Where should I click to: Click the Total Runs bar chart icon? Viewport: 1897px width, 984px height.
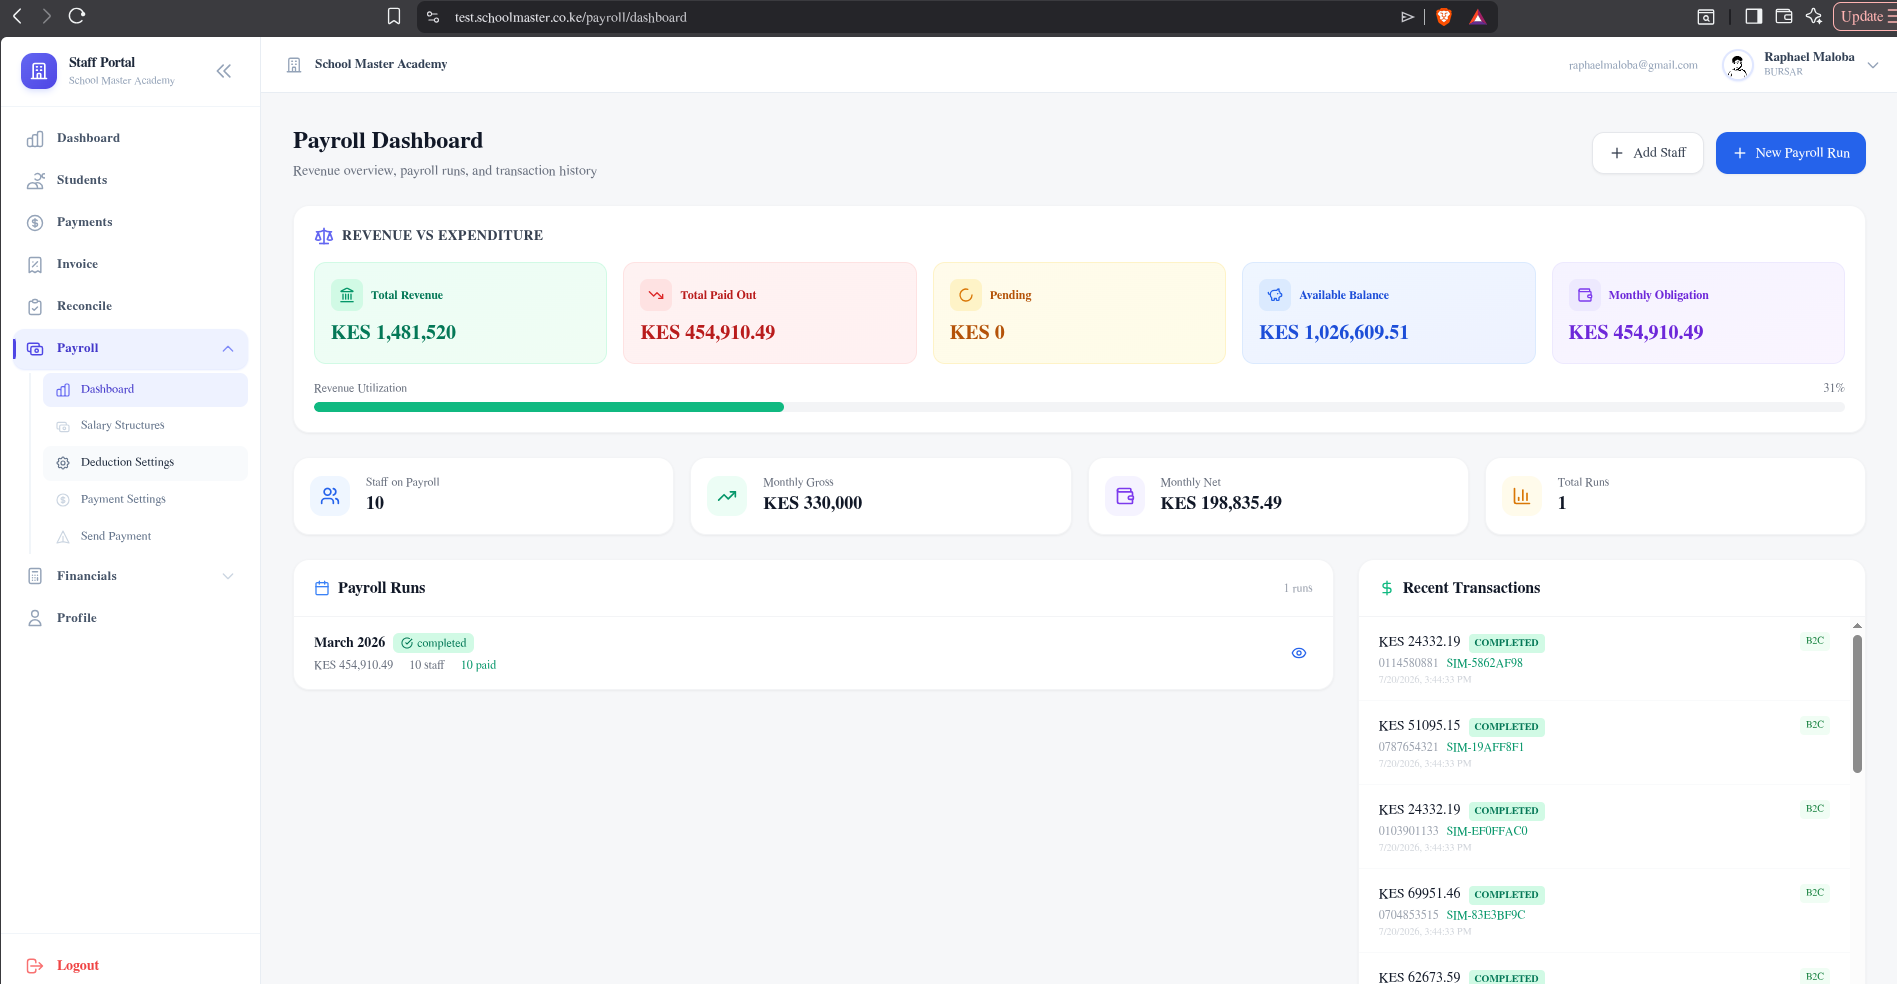[1522, 496]
